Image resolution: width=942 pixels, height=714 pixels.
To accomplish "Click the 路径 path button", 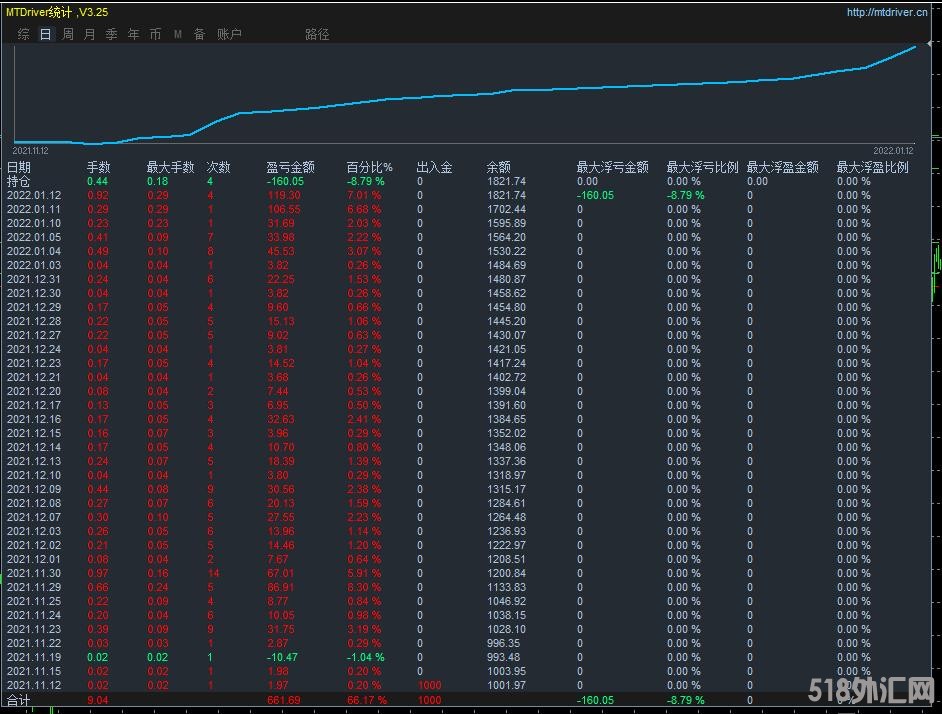I will coord(317,34).
